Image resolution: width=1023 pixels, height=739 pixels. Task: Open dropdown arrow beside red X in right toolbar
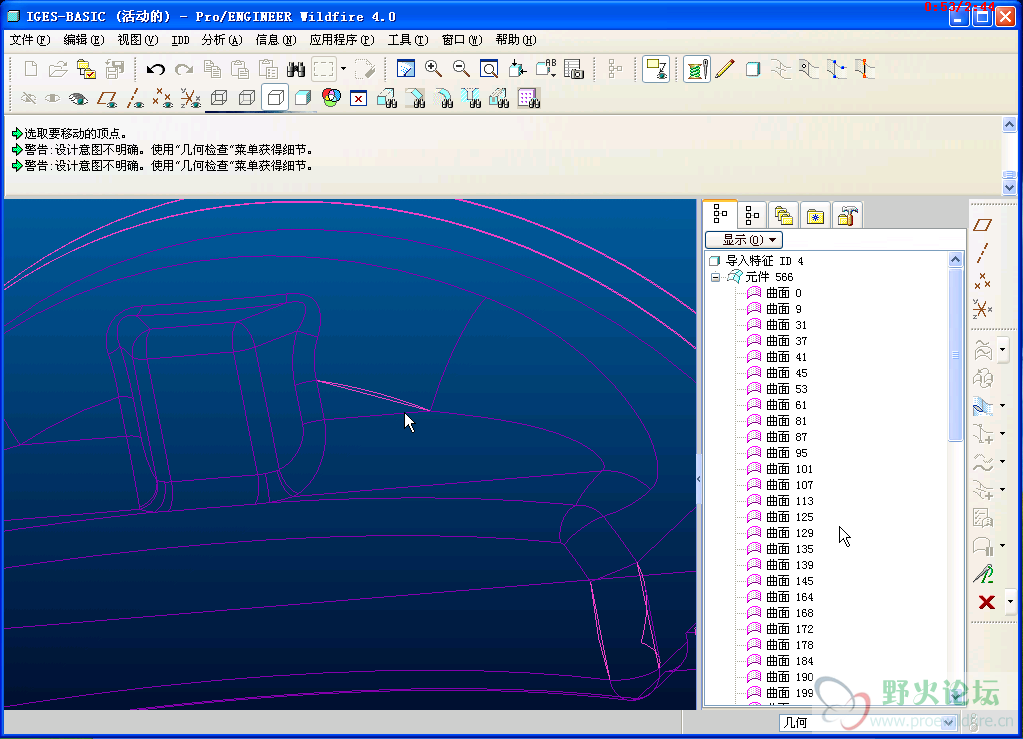click(1010, 601)
